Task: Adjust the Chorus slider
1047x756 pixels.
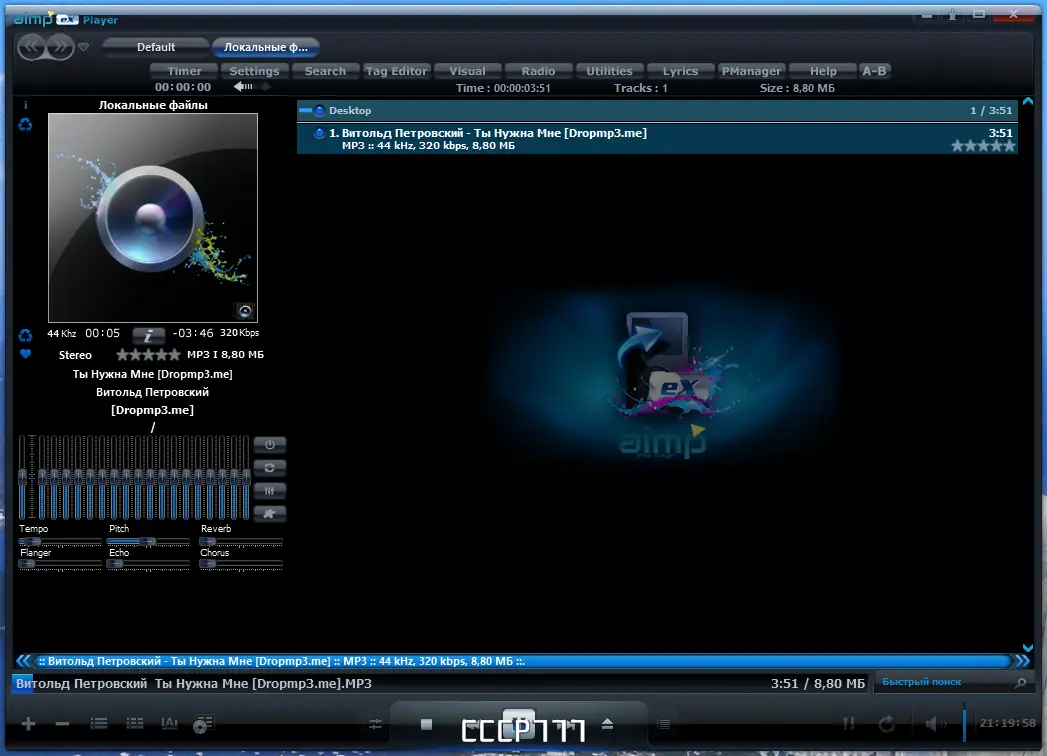Action: (241, 564)
